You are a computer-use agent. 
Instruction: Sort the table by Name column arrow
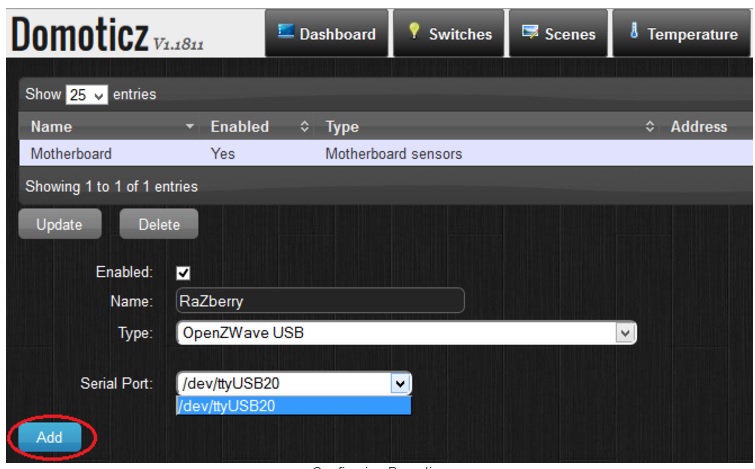coord(190,127)
